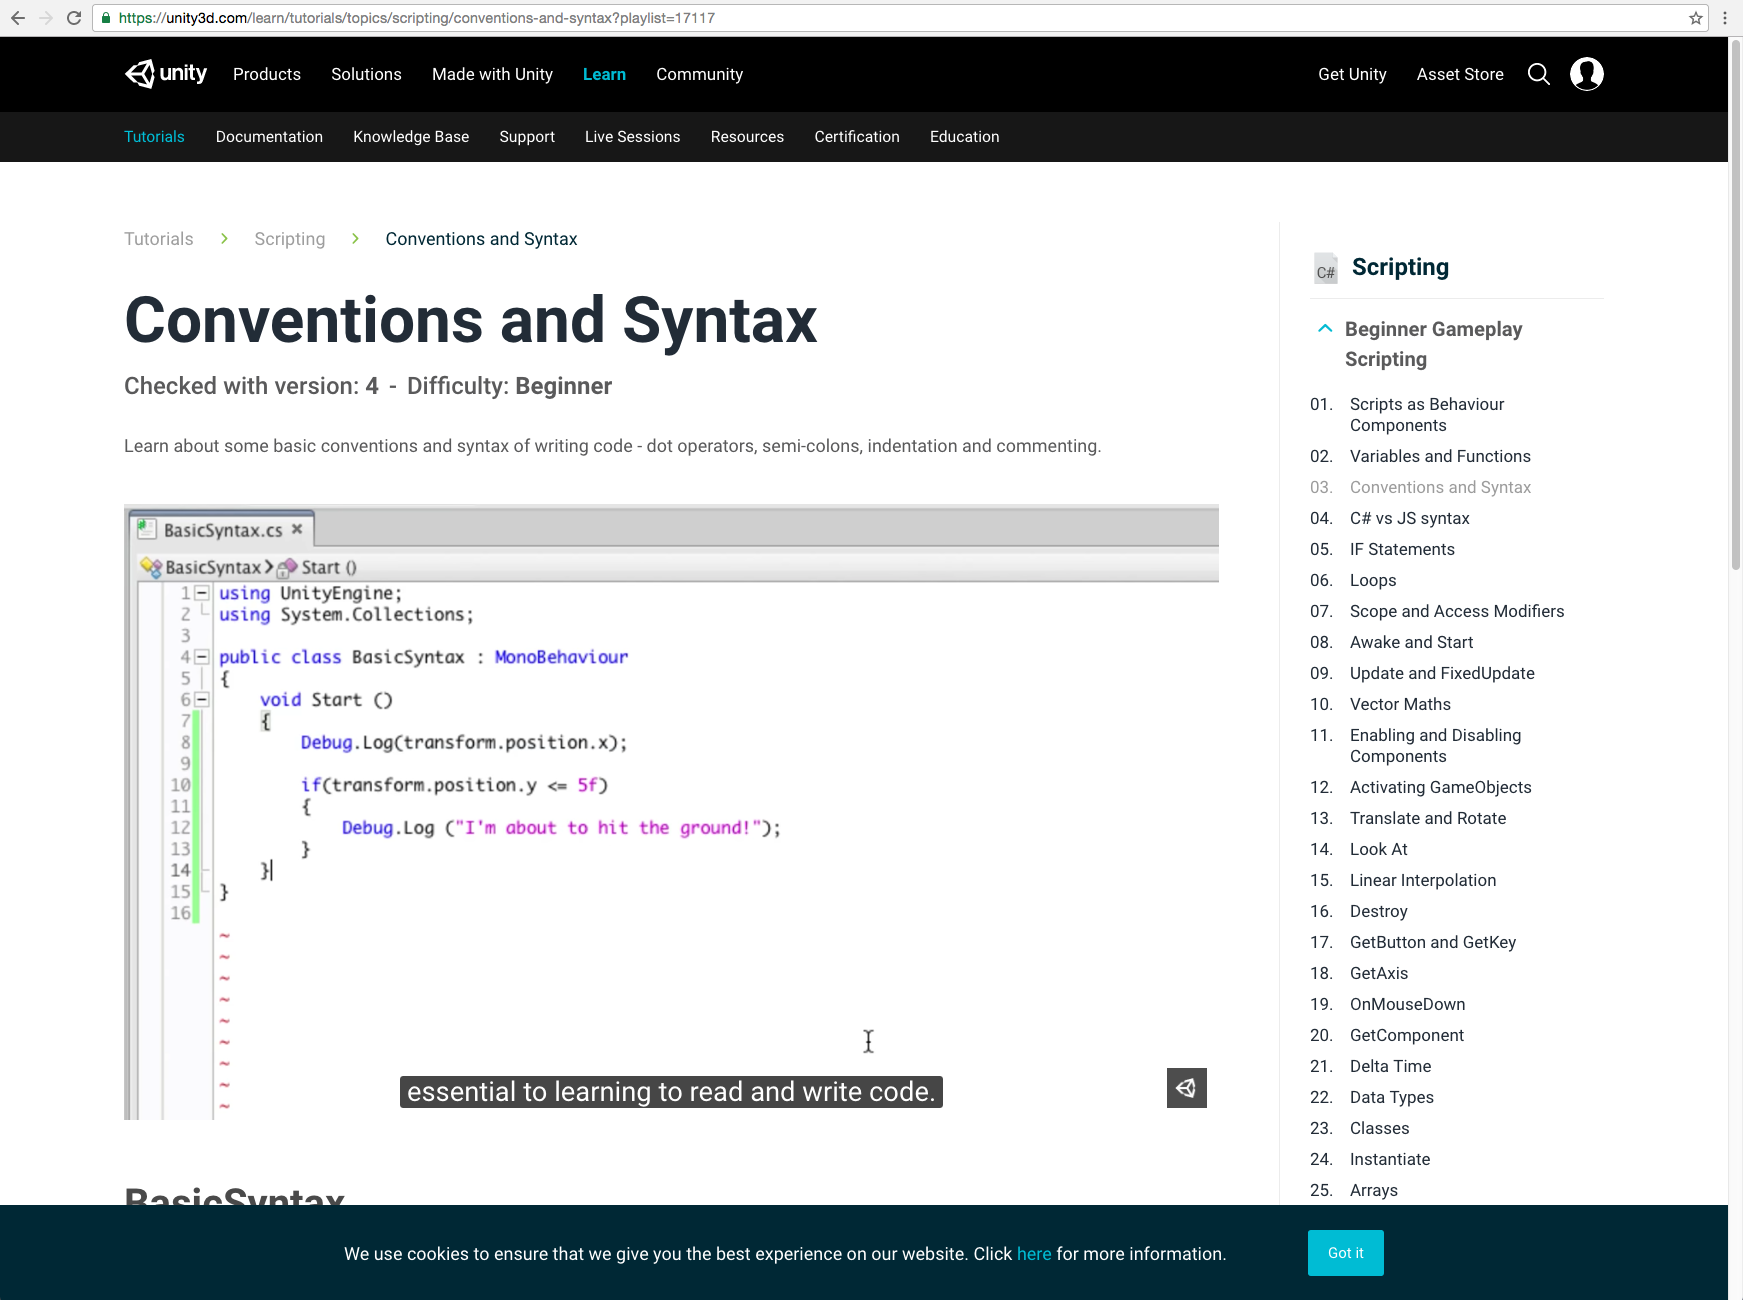
Task: Open the Education tab
Action: click(x=964, y=137)
